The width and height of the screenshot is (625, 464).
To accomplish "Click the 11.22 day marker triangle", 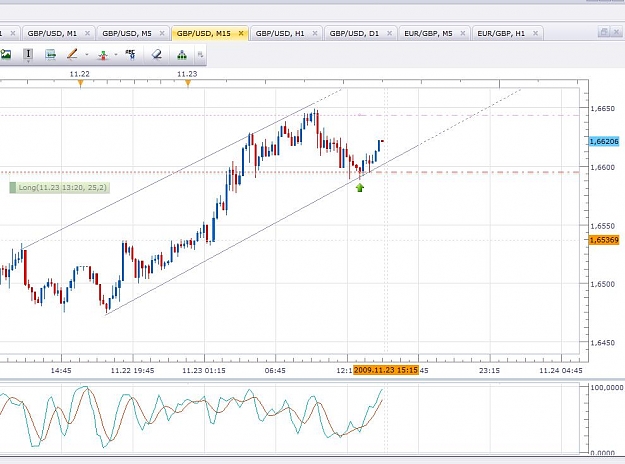I will [81, 83].
